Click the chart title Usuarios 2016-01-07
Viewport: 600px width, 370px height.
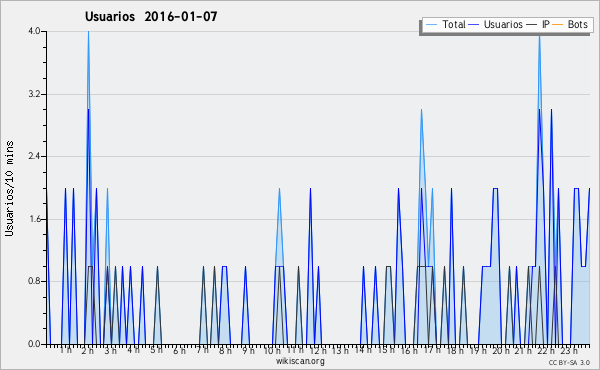pos(151,16)
